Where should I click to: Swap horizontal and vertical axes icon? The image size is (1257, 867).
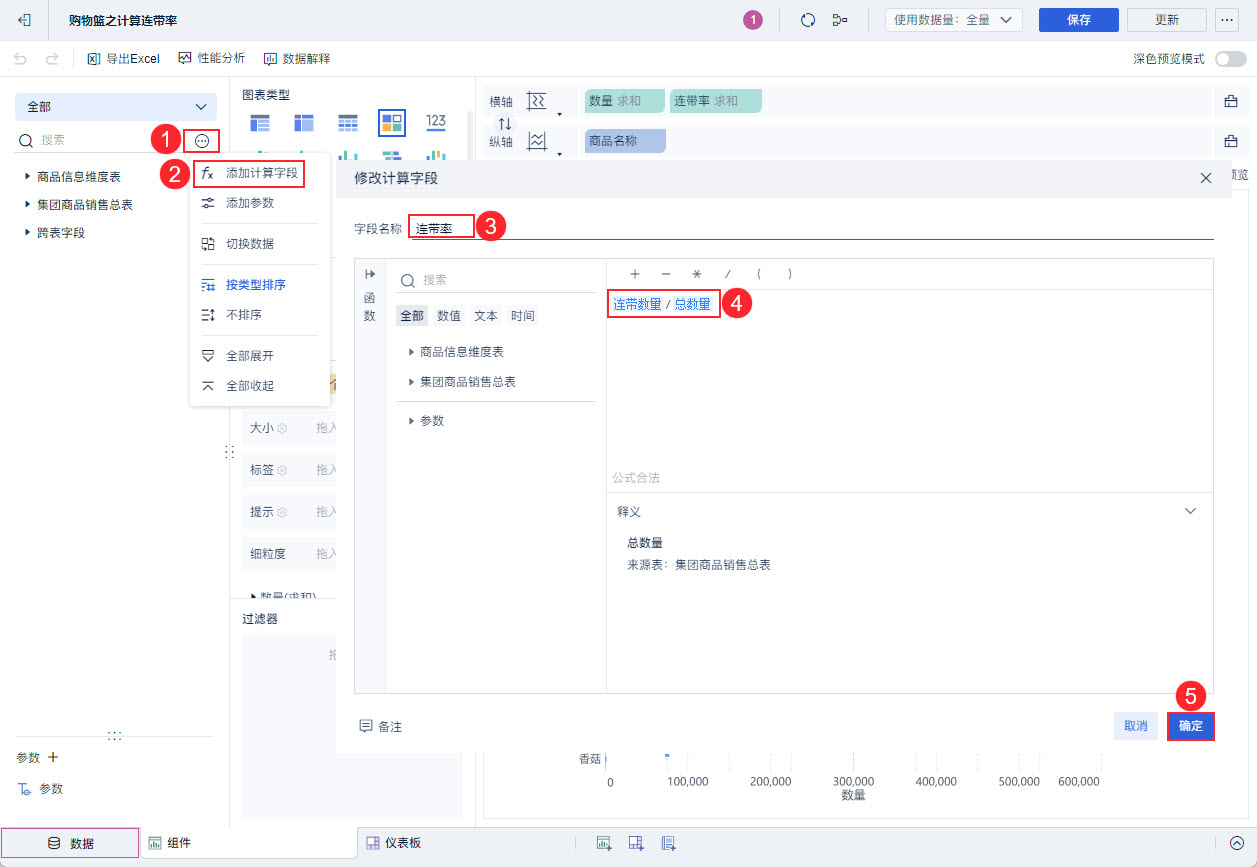(x=505, y=123)
